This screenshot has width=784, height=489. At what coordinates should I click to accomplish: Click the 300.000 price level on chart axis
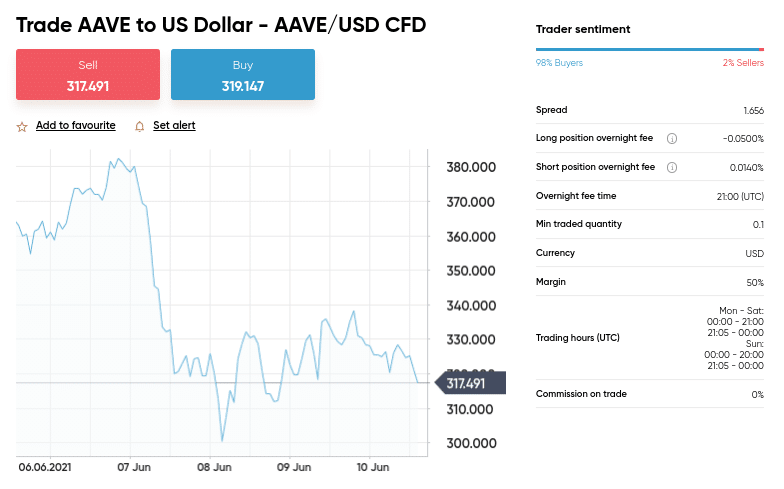pos(470,443)
